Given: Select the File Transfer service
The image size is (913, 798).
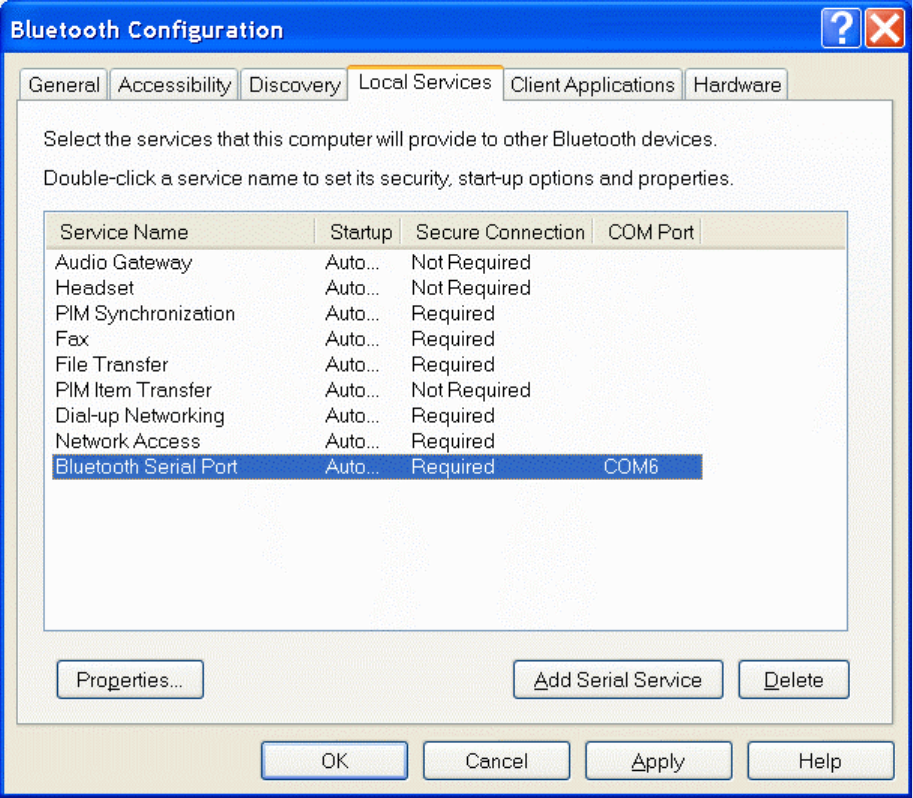Looking at the screenshot, I should click(377, 365).
